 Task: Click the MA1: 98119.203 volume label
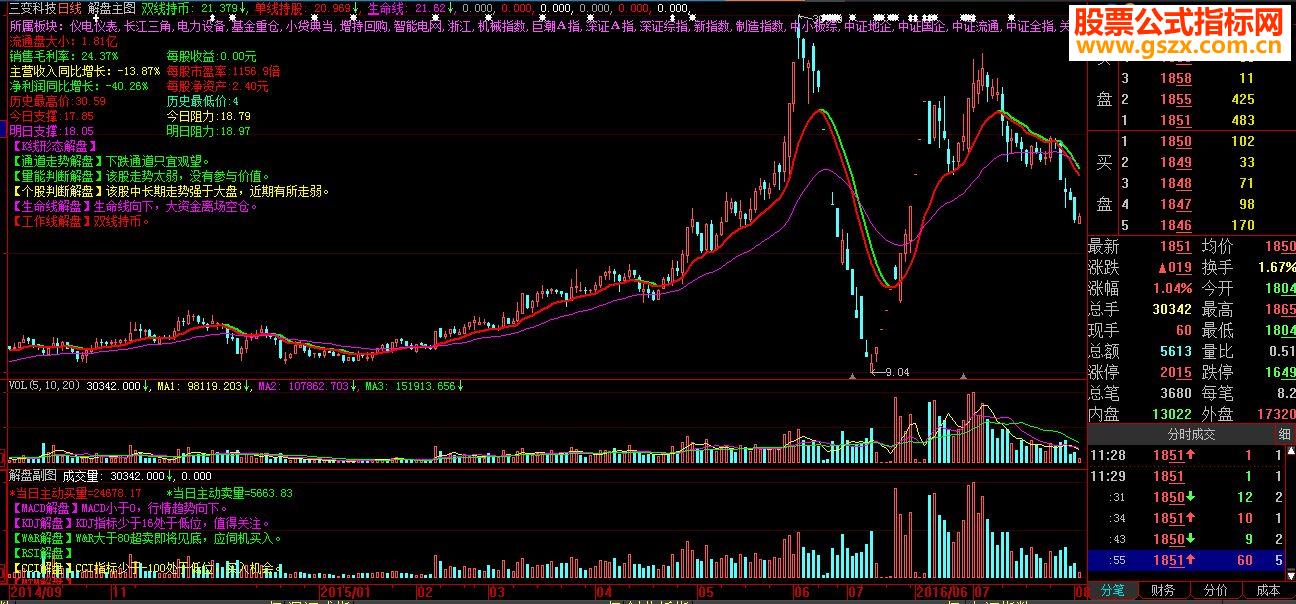pos(200,385)
